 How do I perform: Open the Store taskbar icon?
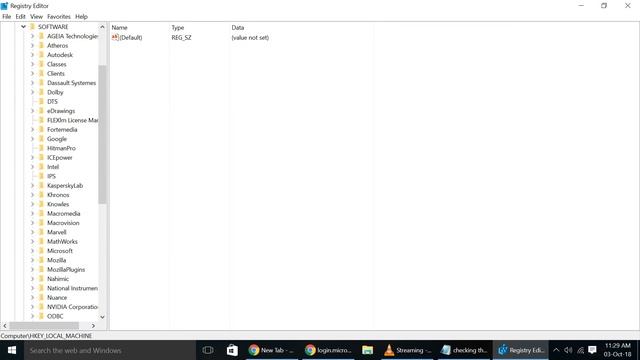coord(232,350)
